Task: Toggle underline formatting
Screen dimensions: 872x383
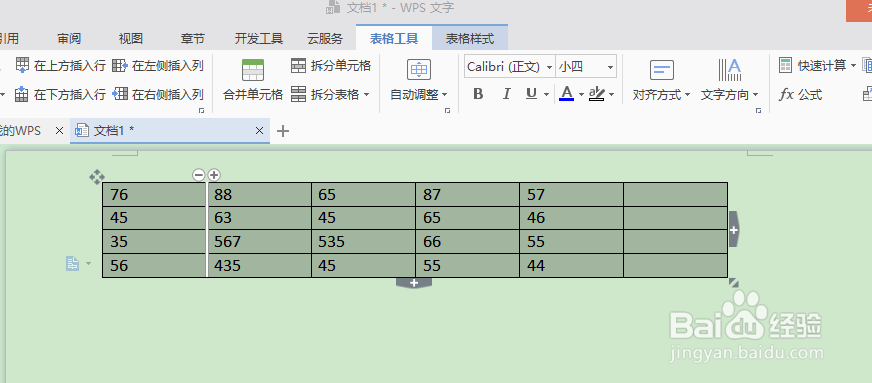Action: pos(531,94)
